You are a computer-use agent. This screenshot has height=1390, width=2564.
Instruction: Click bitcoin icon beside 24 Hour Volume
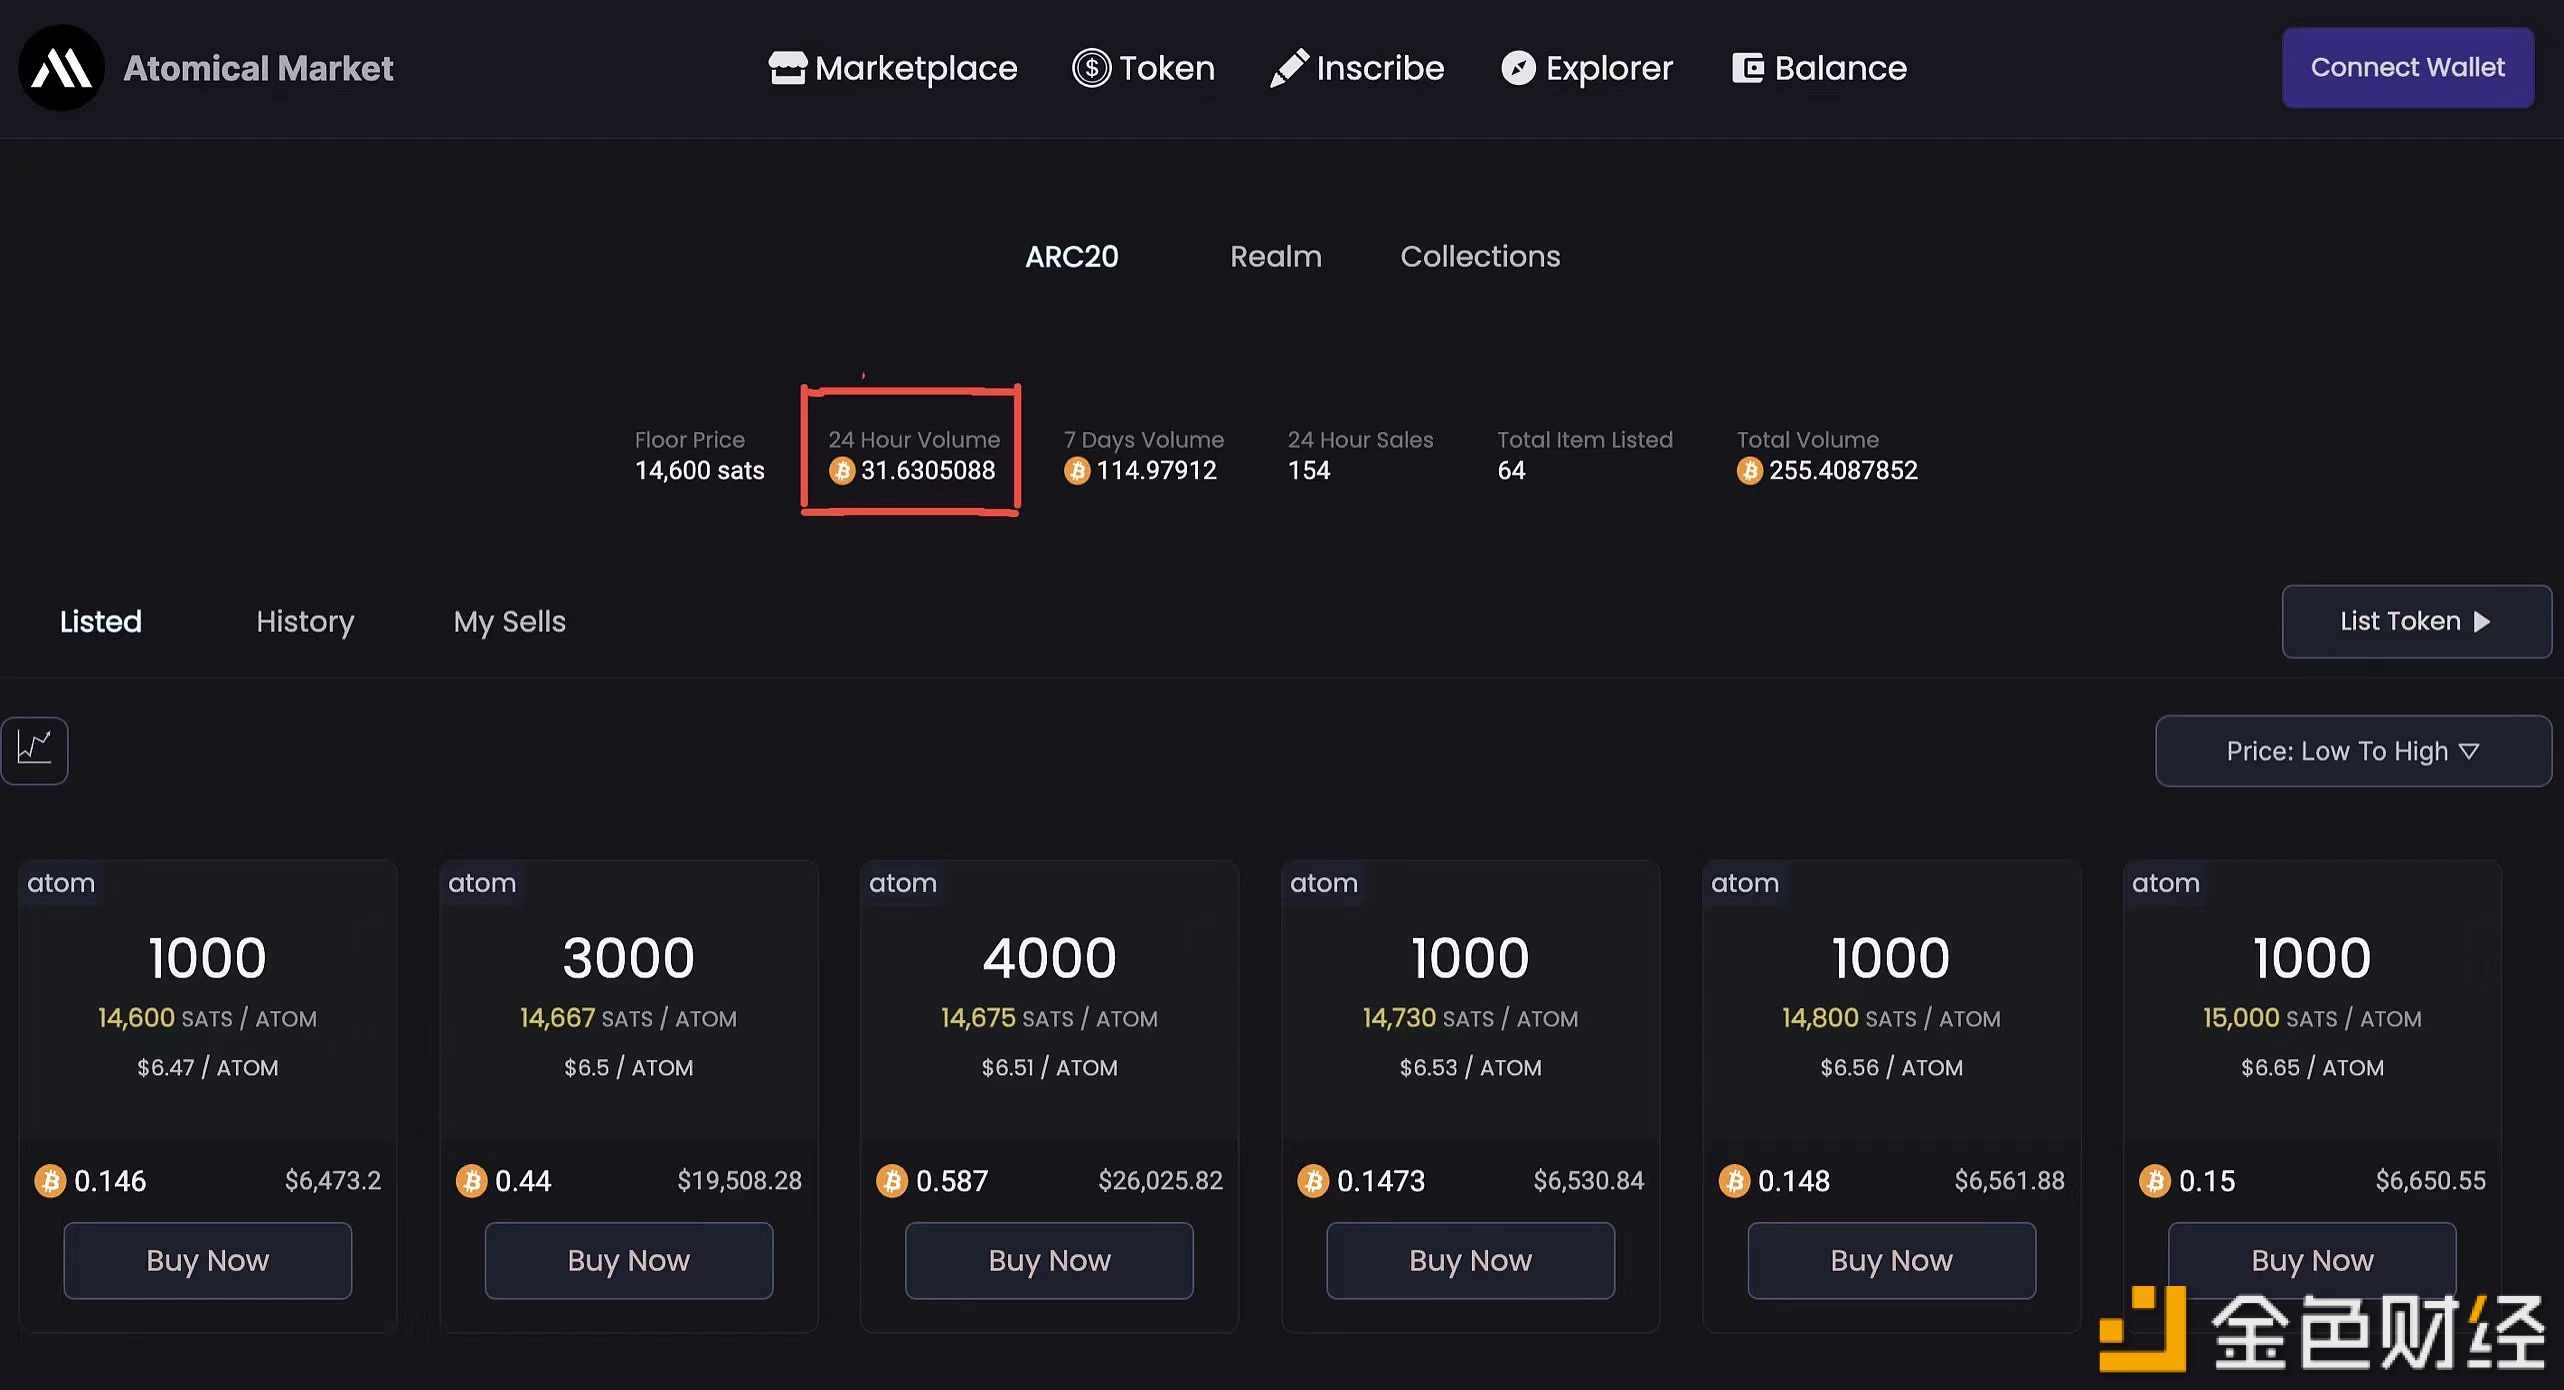coord(842,470)
